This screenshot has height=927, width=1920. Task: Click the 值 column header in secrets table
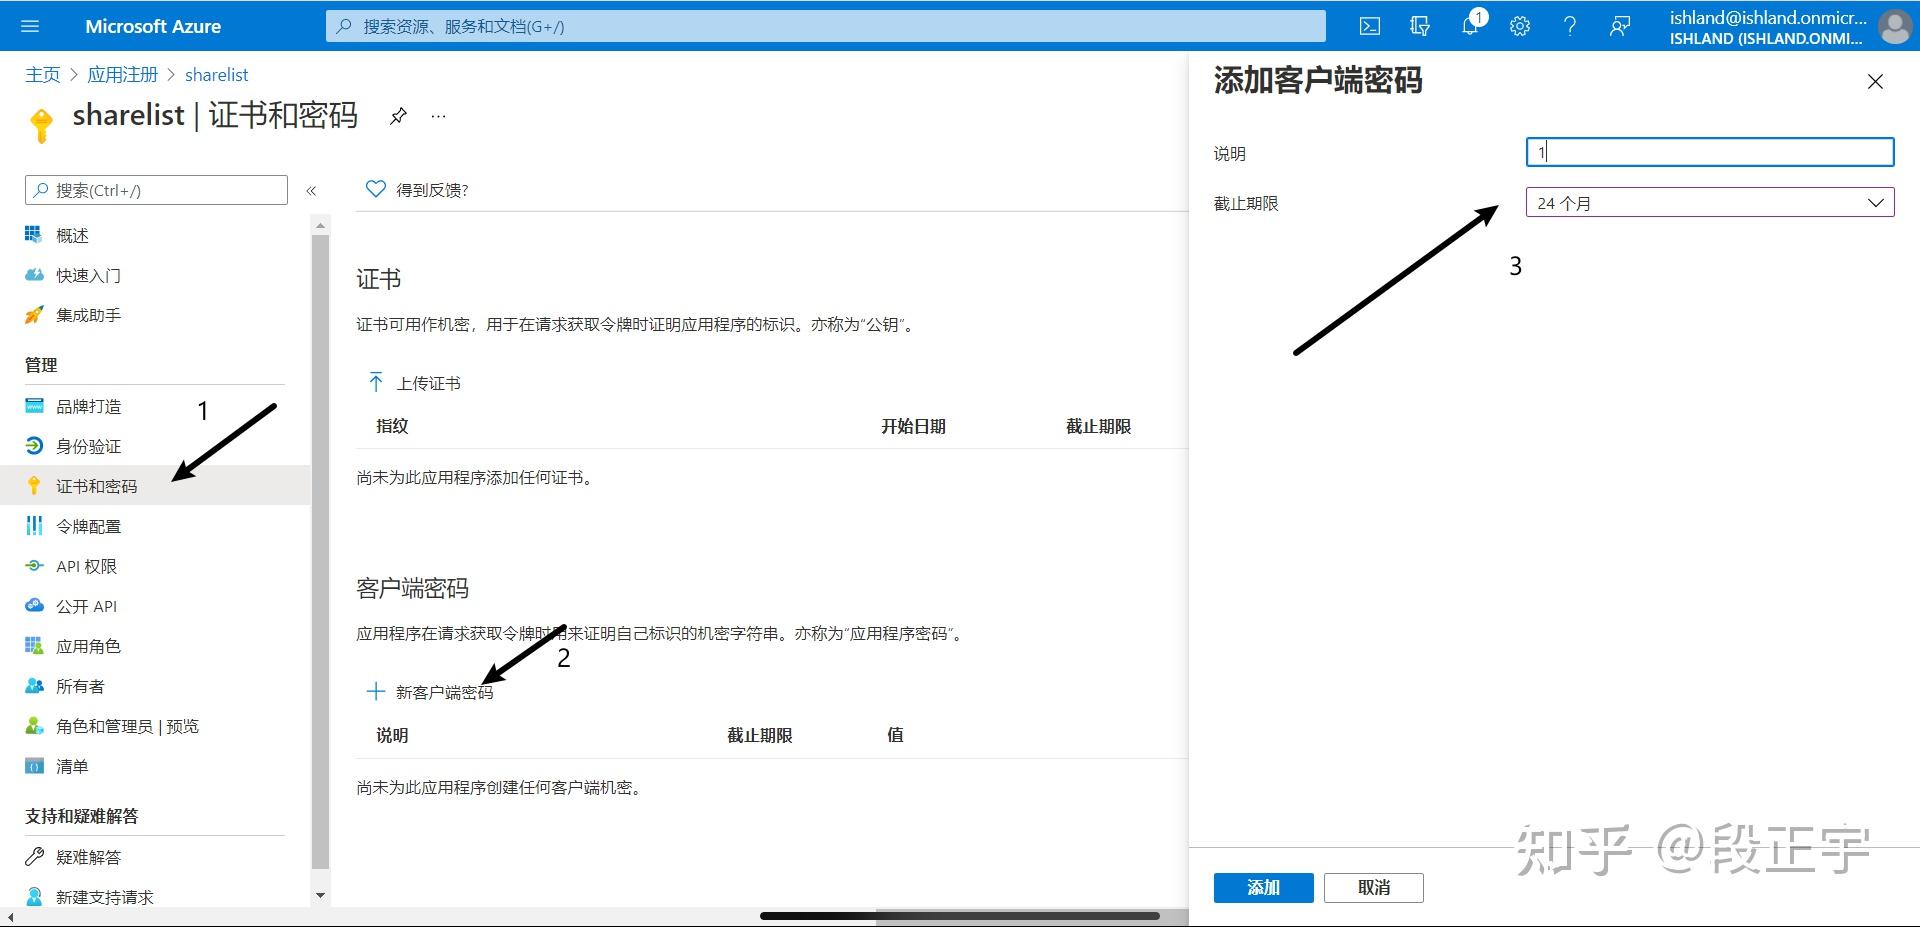895,735
